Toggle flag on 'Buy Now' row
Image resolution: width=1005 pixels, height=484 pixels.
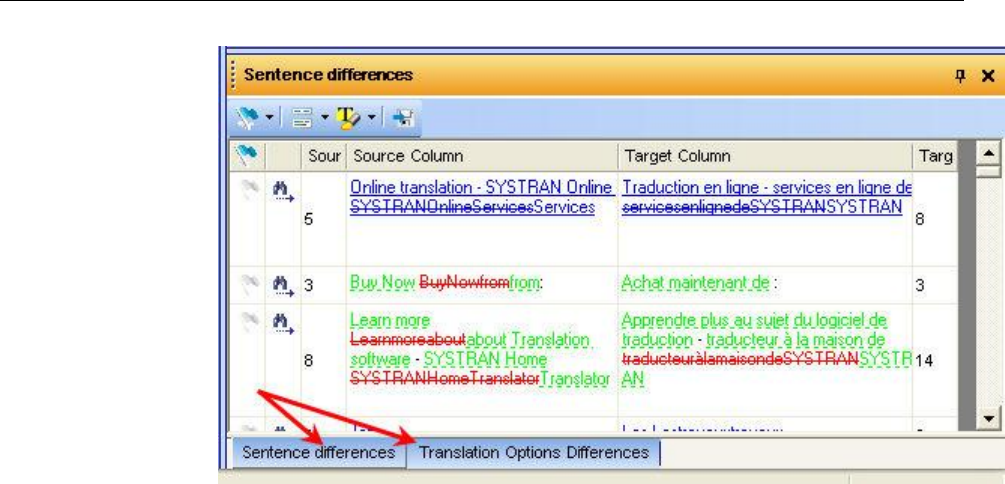click(x=249, y=281)
